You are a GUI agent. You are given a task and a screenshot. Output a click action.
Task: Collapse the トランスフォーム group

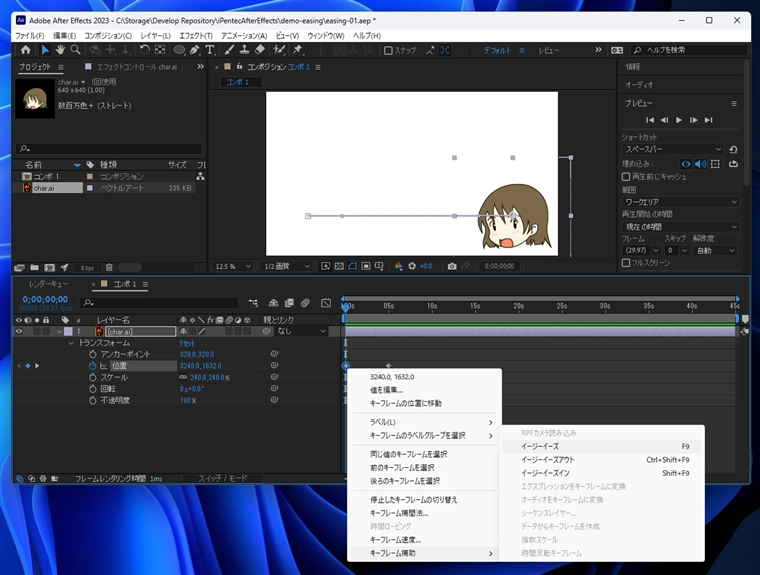click(71, 343)
